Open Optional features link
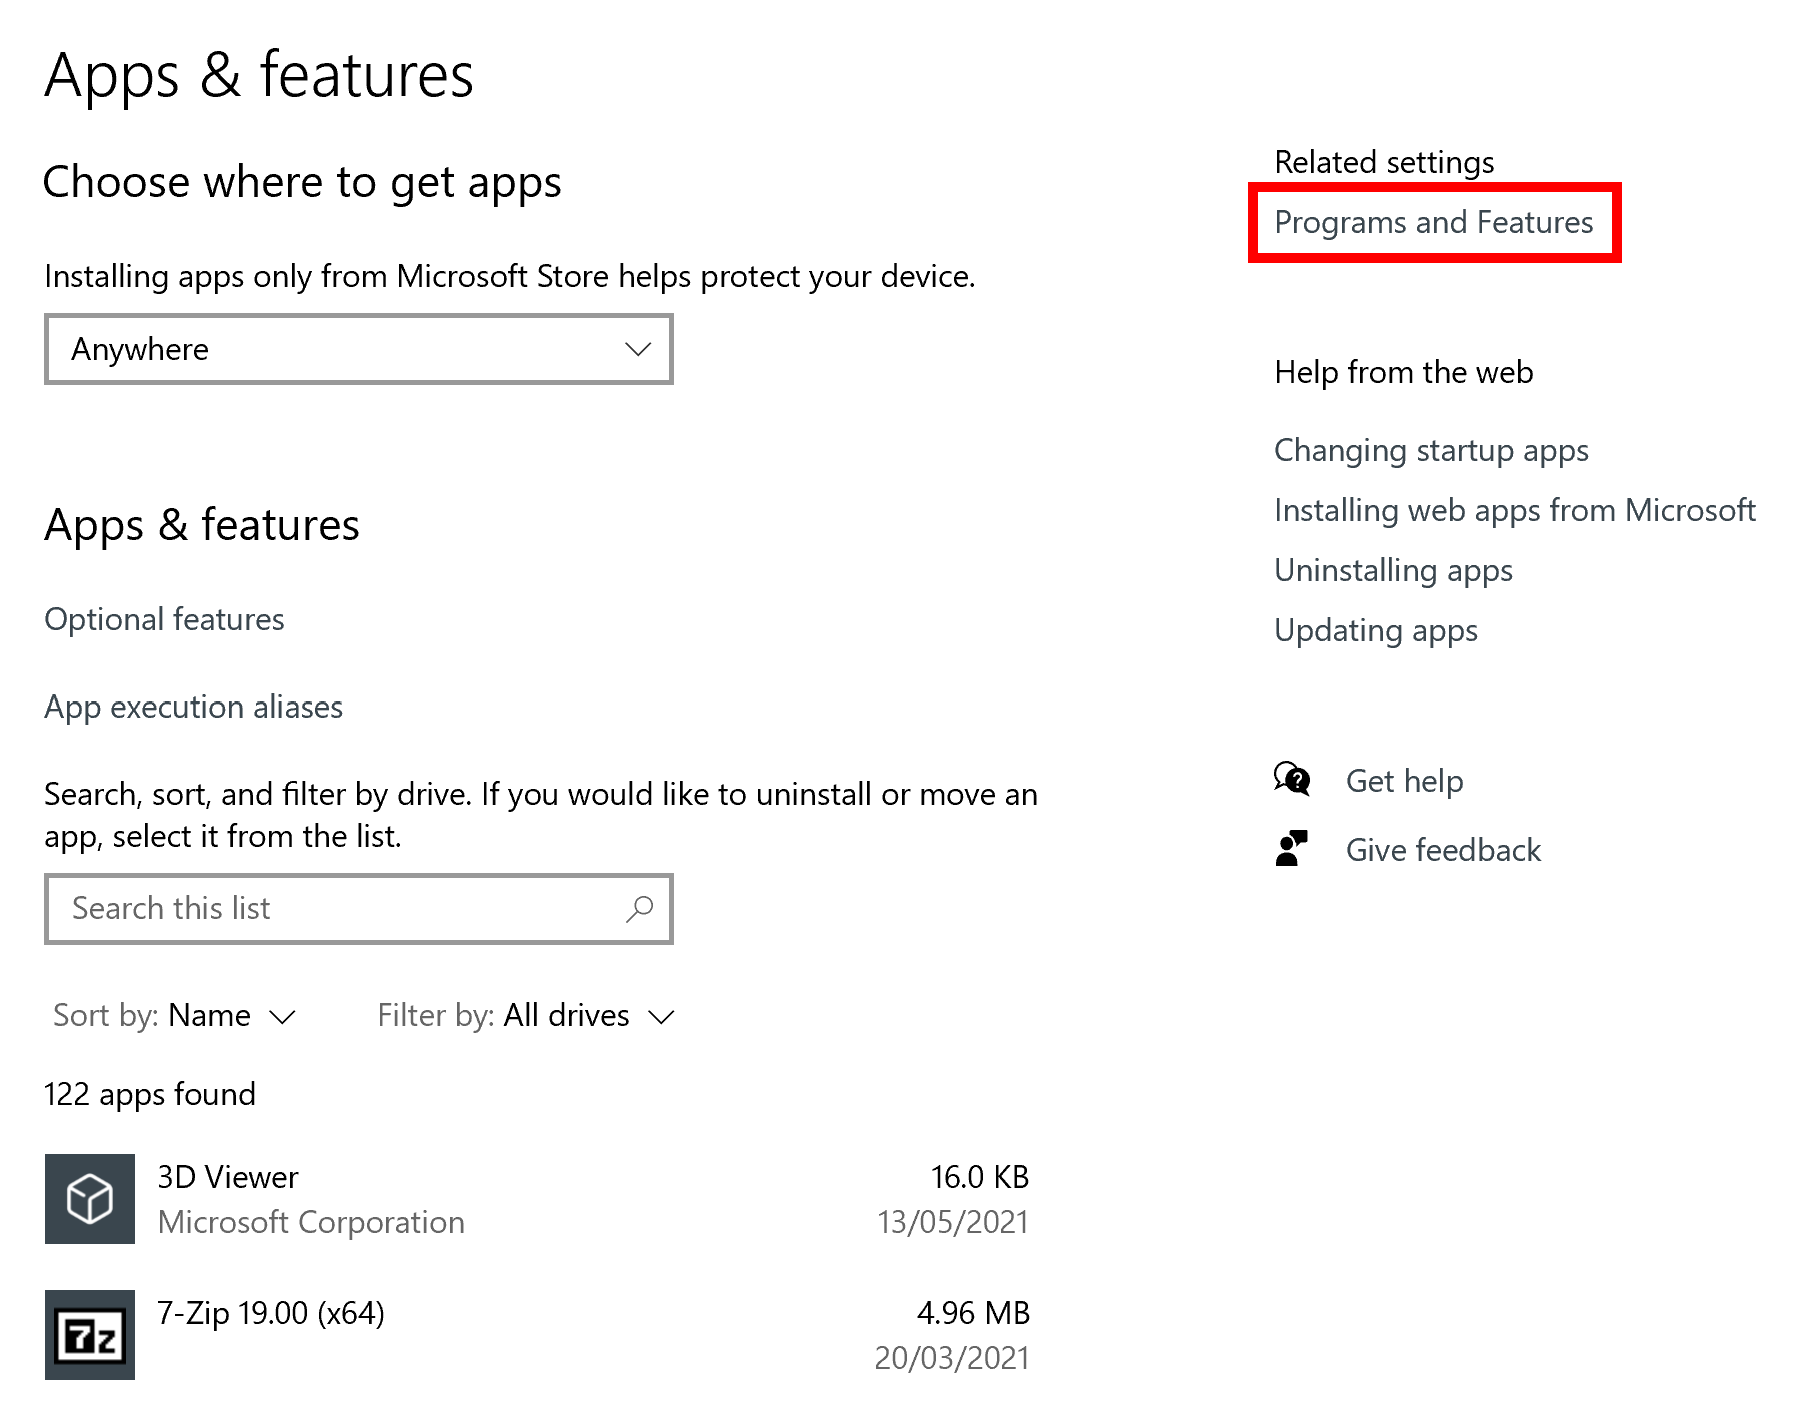The image size is (1795, 1404). click(x=164, y=619)
